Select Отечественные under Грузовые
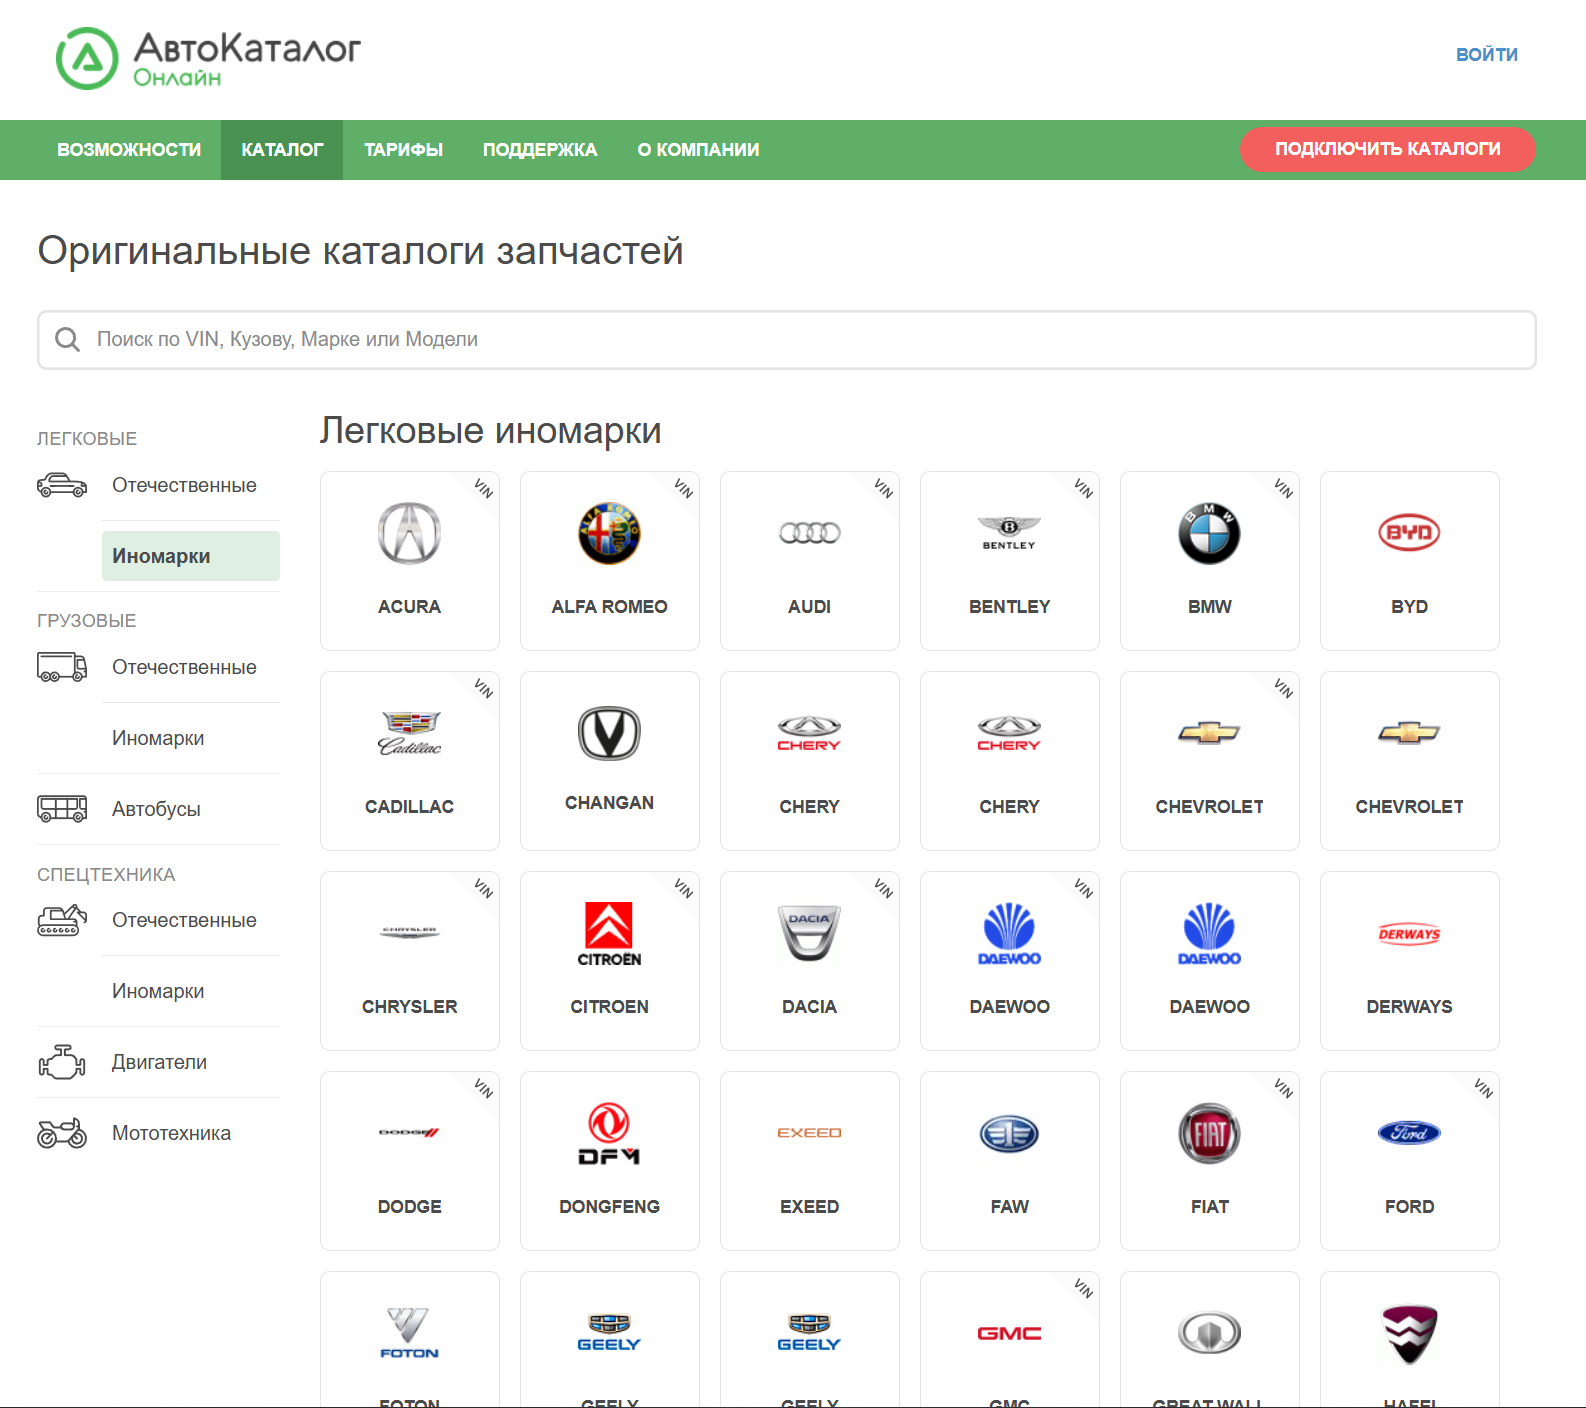The image size is (1586, 1408). [184, 667]
